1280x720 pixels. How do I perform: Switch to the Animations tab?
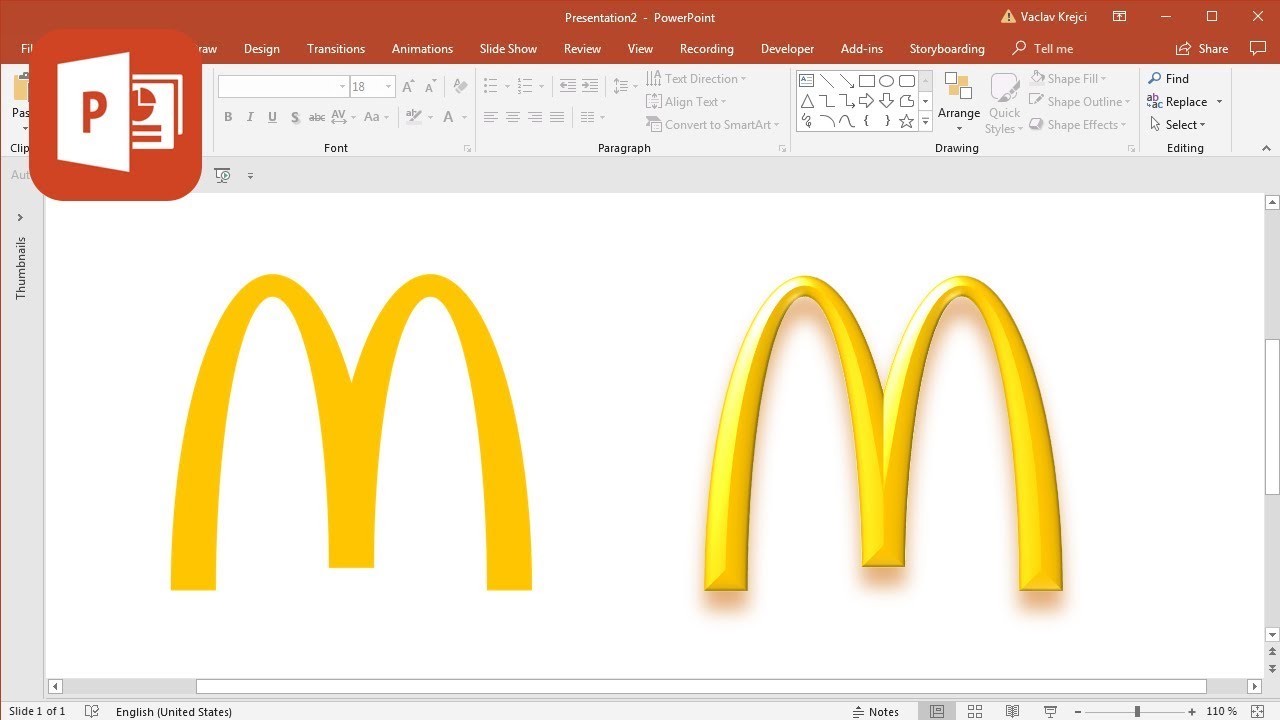click(x=422, y=48)
